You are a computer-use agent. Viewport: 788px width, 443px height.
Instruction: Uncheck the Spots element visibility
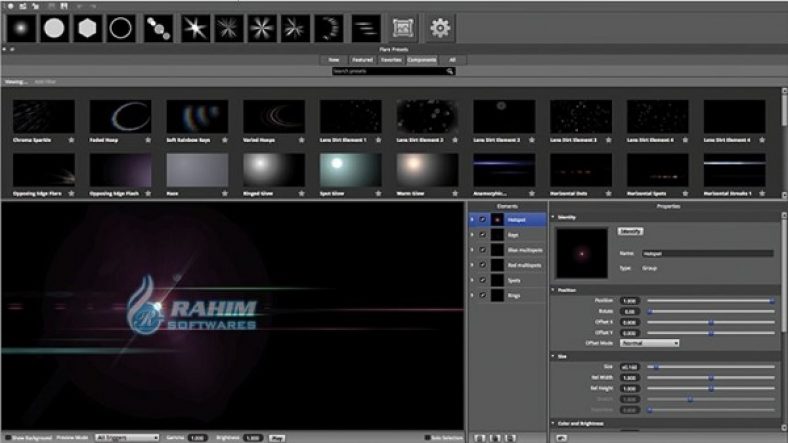click(x=482, y=281)
